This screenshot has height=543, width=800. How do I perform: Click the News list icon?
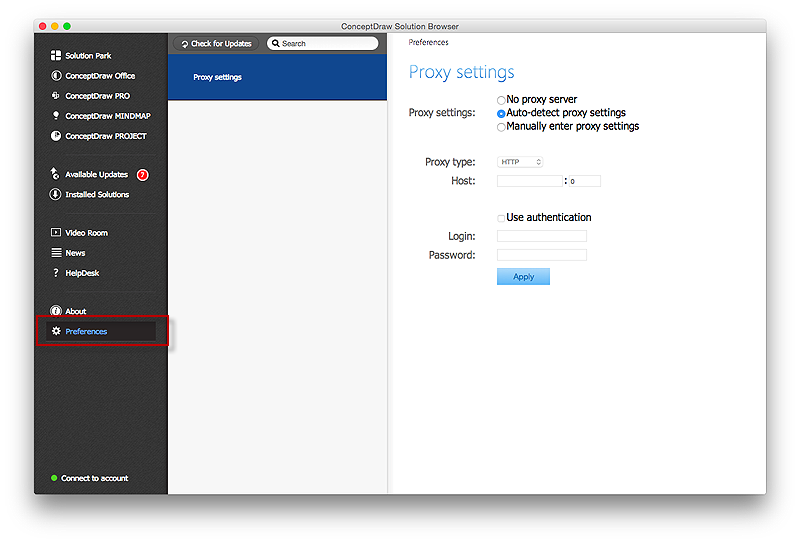56,253
